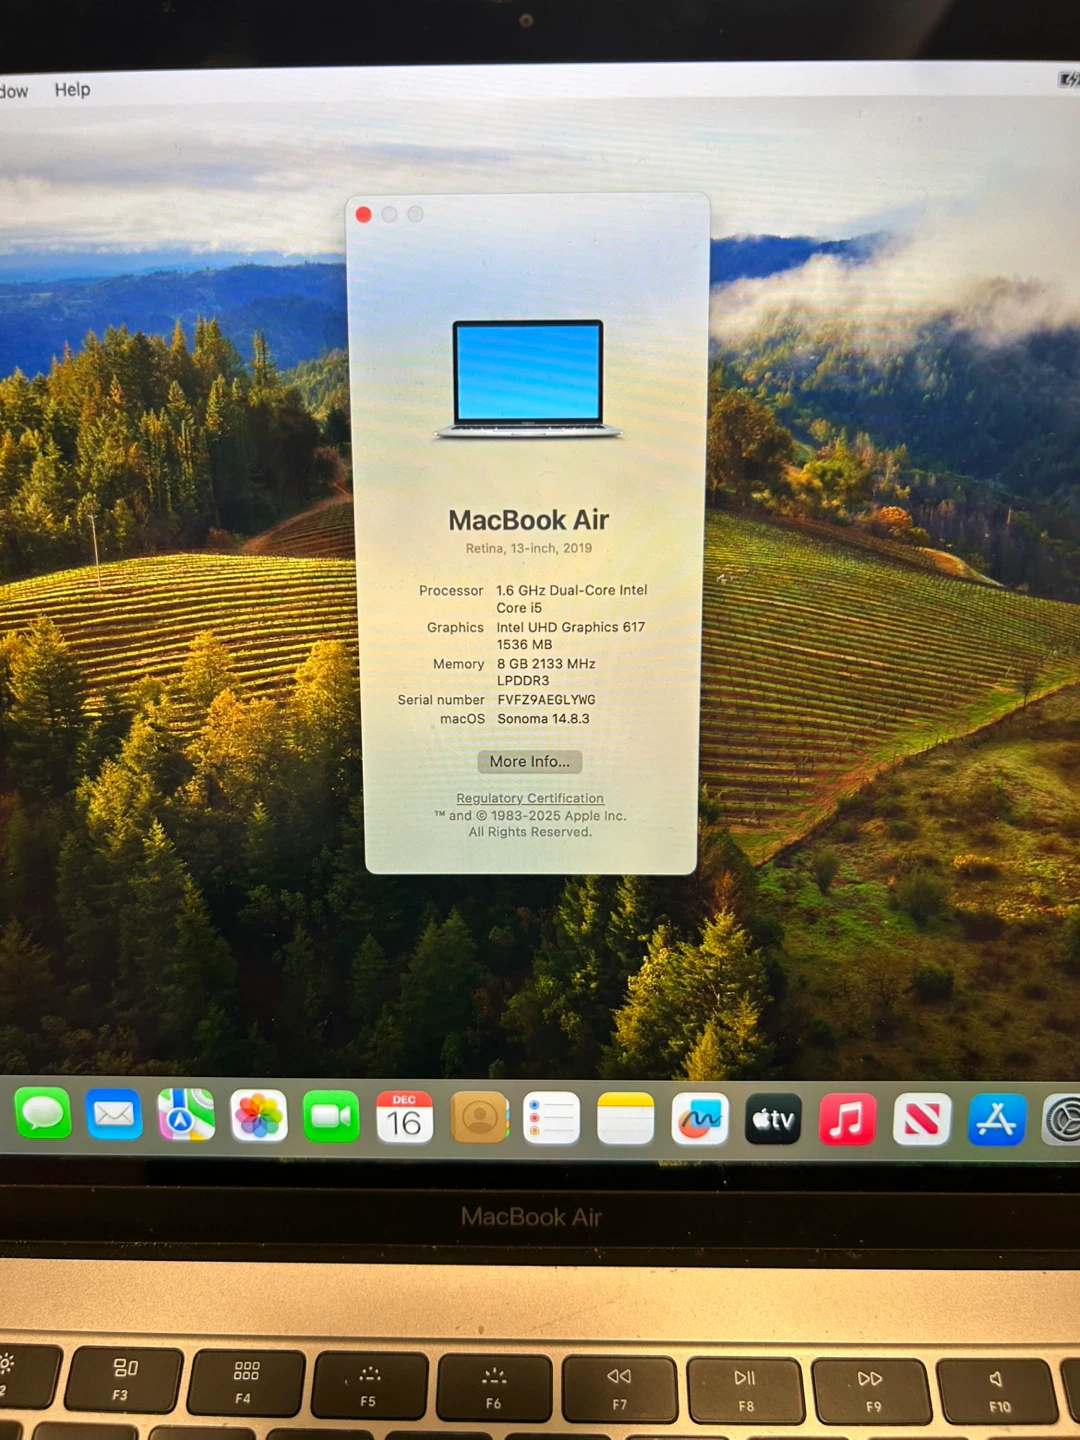Click the Intel UHD Graphics 617 value
The width and height of the screenshot is (1080, 1440).
(571, 636)
